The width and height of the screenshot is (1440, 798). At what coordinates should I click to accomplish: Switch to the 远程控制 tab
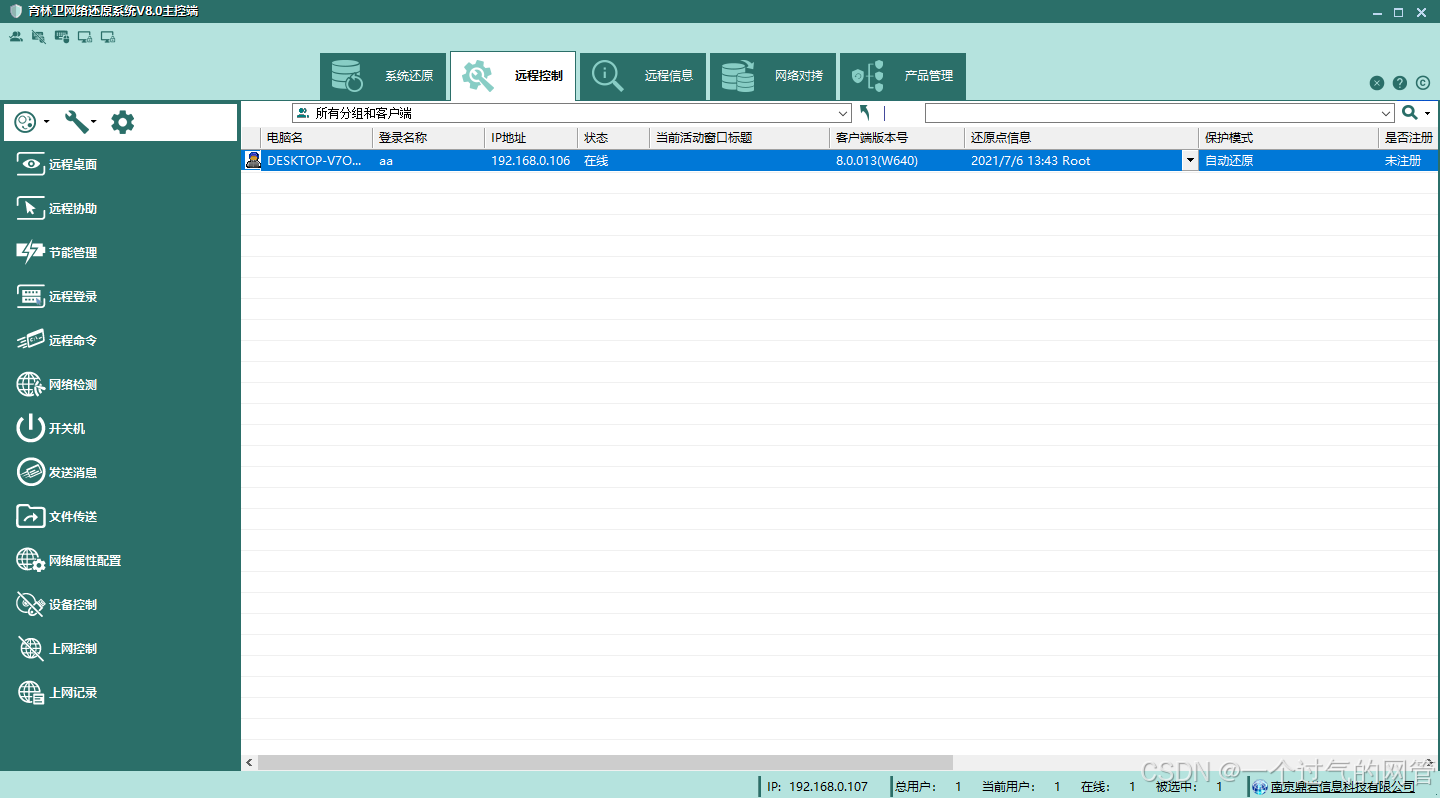(513, 76)
